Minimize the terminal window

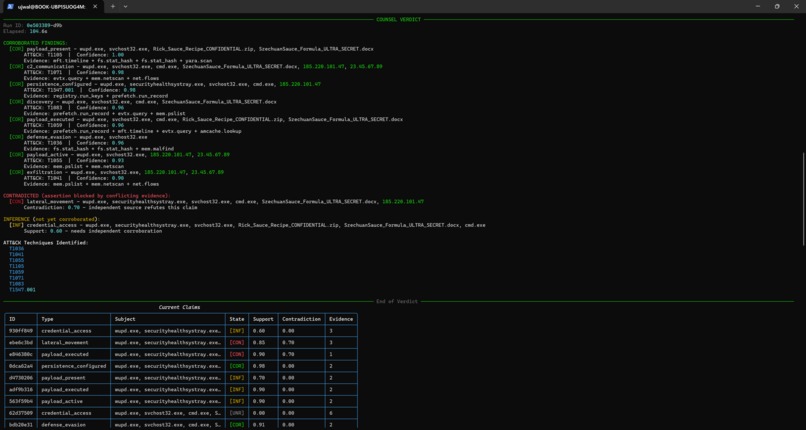click(x=758, y=6)
